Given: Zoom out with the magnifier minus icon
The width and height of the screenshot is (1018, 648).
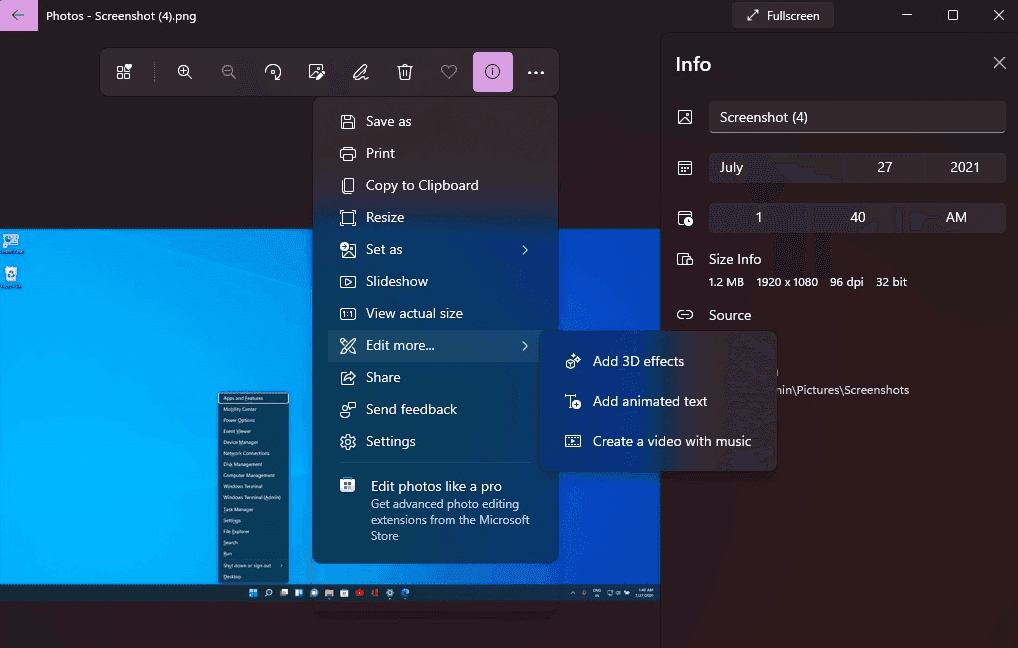Looking at the screenshot, I should (229, 72).
